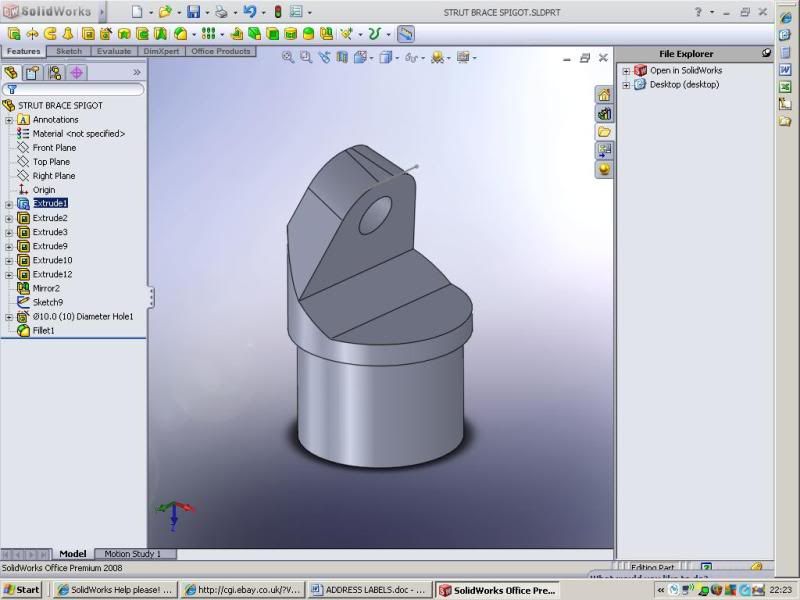Expand the Diameter Hole1 feature node
The image size is (800, 600).
point(9,317)
